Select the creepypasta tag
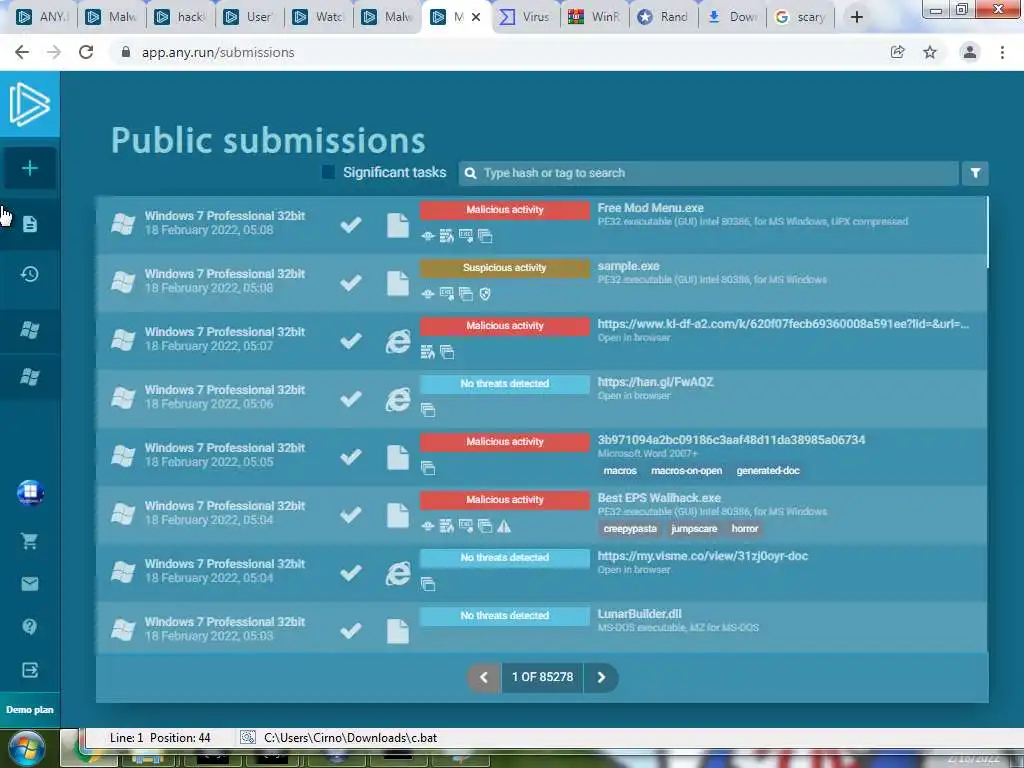Screen dimensions: 1024x768 tap(630, 529)
